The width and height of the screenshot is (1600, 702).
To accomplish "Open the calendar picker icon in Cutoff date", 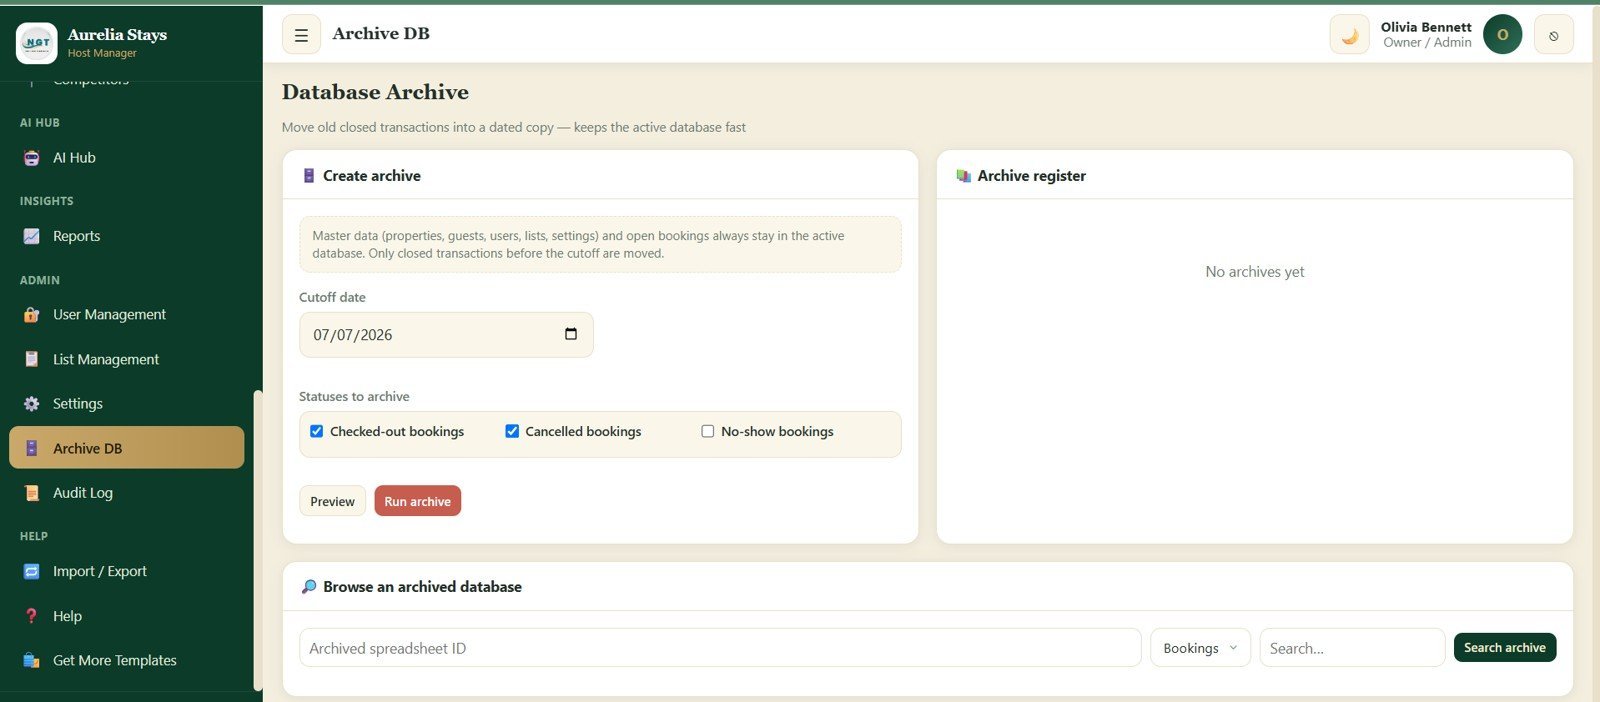I will pos(571,334).
